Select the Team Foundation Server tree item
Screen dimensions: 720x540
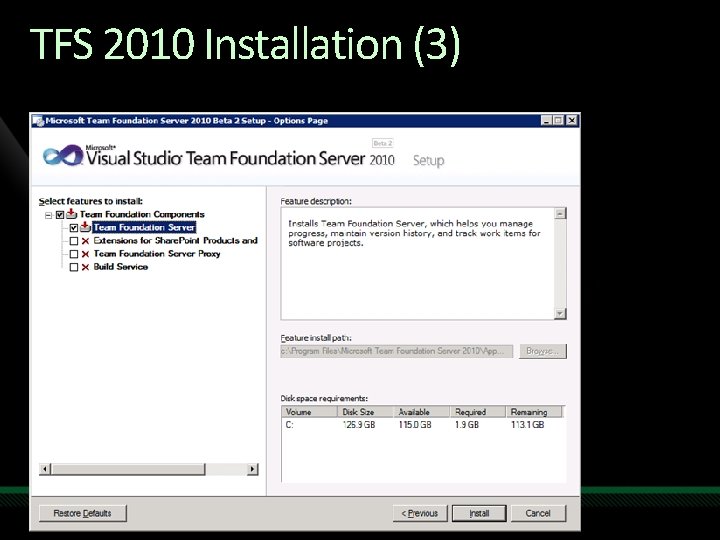(x=144, y=227)
